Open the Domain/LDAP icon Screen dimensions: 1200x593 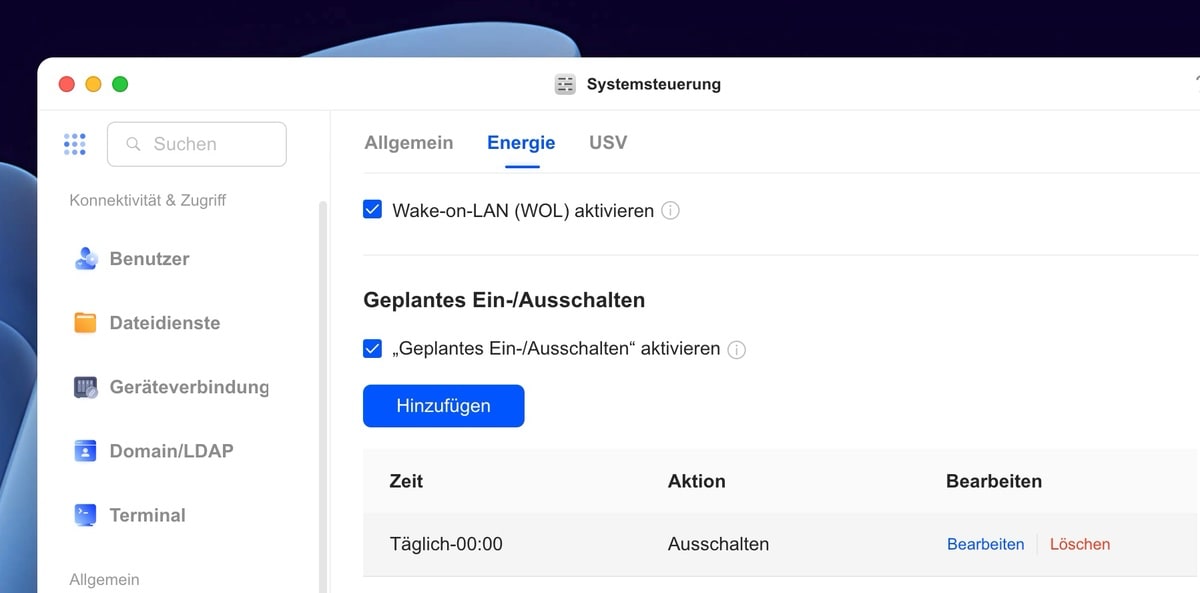point(86,451)
